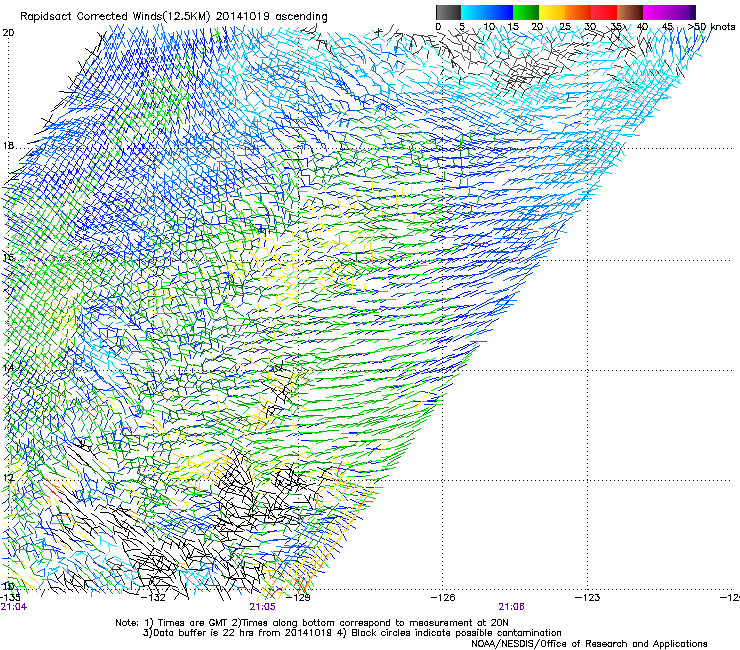Click the latitude axis label '20' at top left

[8, 33]
